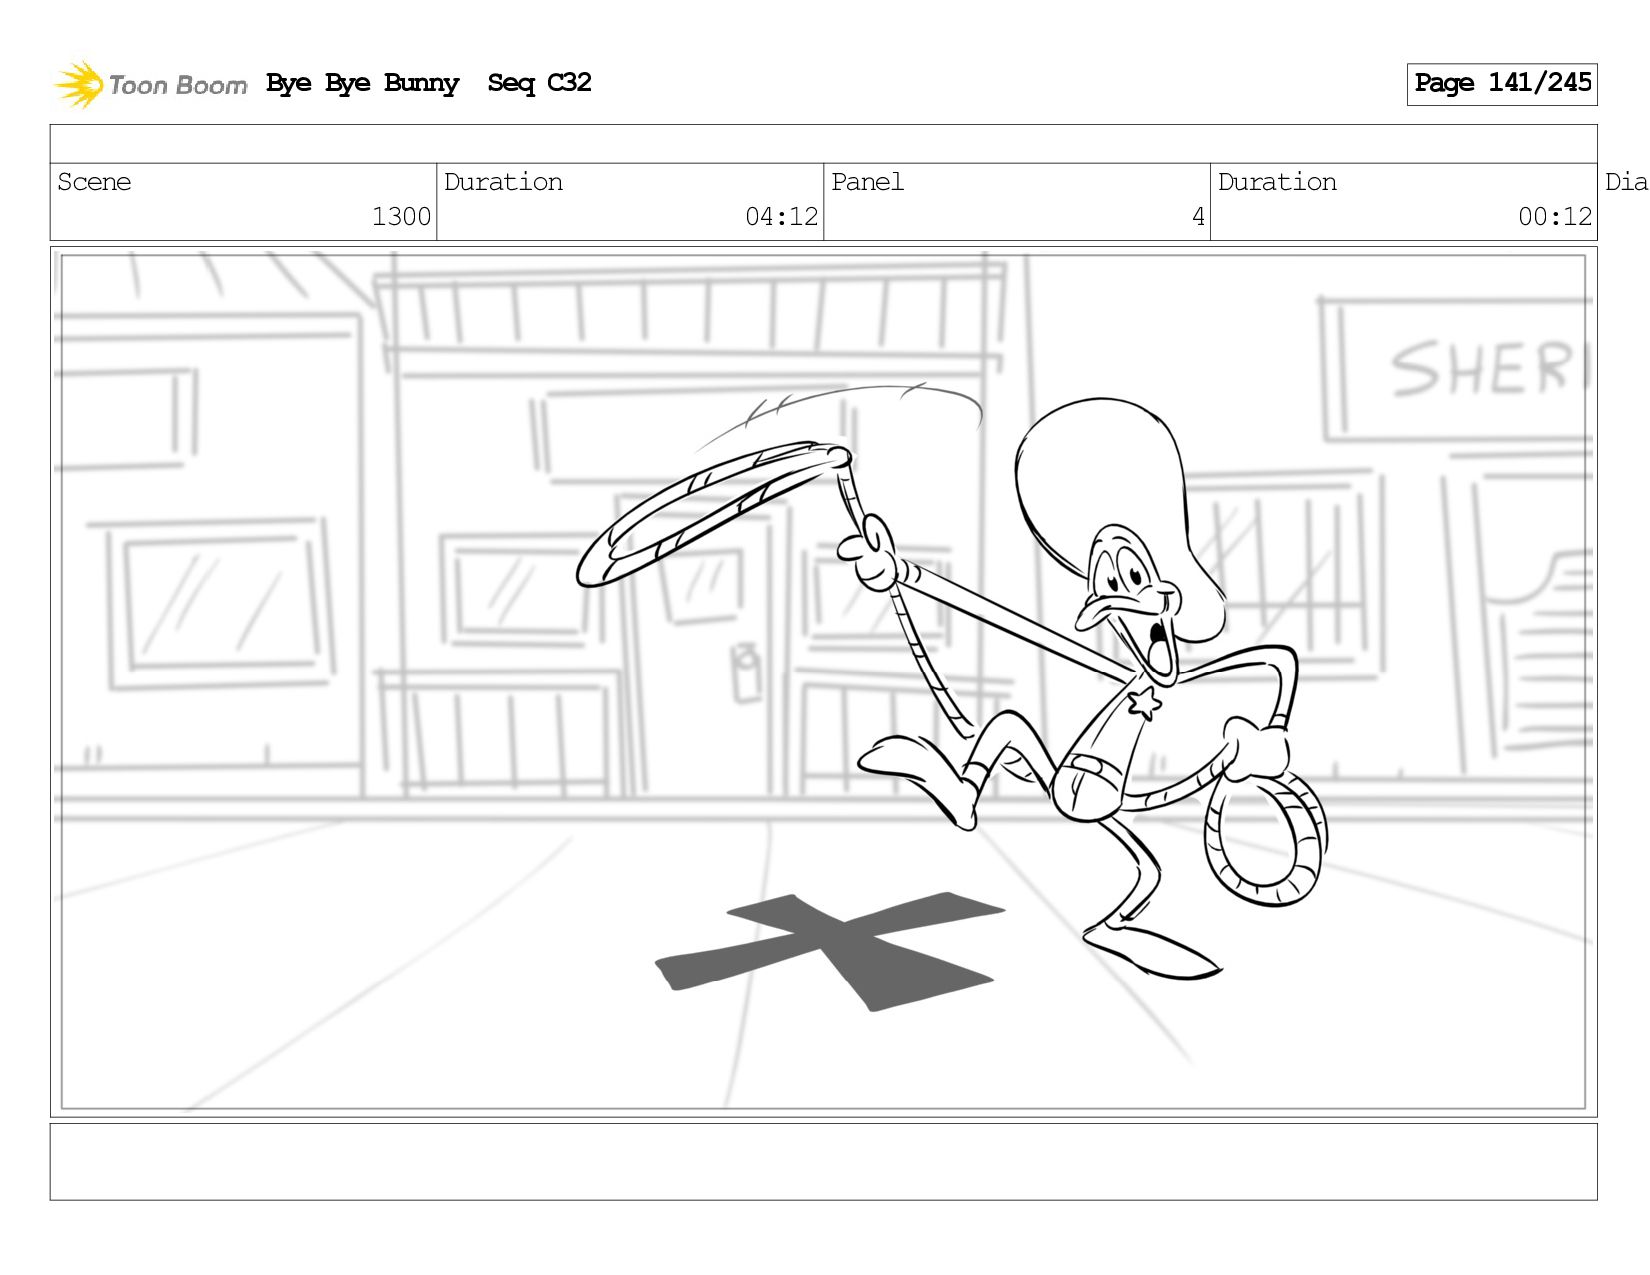Viewport: 1650px width, 1275px height.
Task: Click the storyboard panel drawing
Action: point(823,682)
